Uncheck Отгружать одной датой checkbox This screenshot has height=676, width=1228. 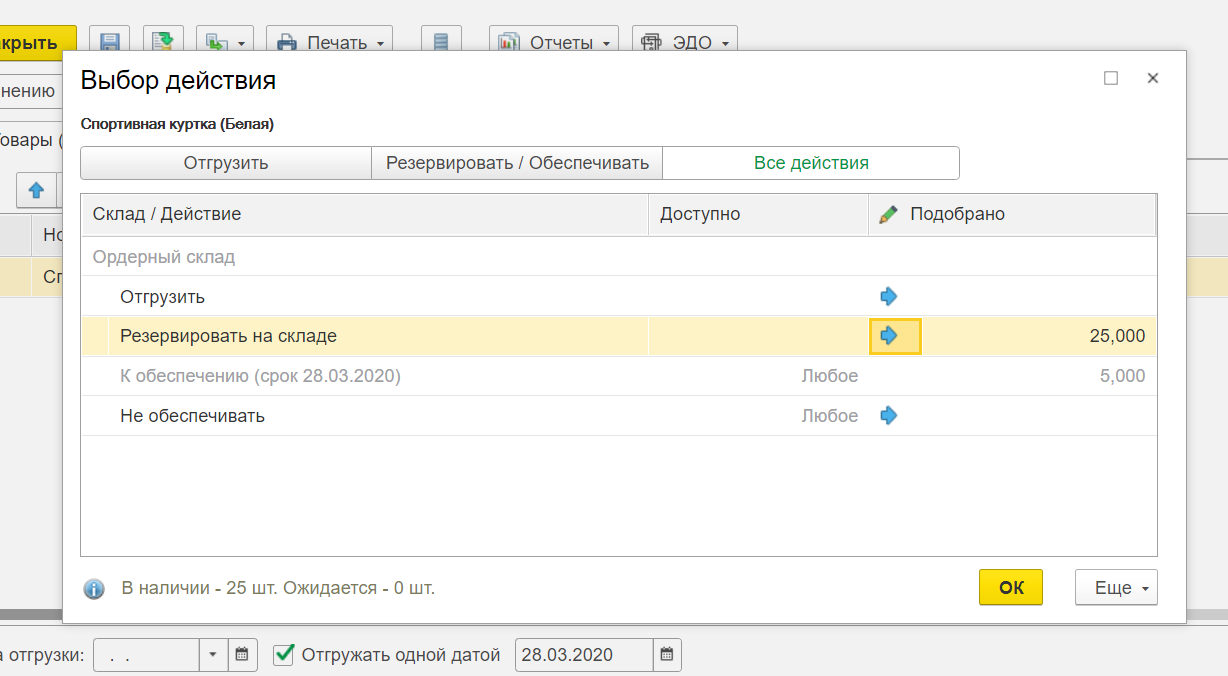click(284, 655)
